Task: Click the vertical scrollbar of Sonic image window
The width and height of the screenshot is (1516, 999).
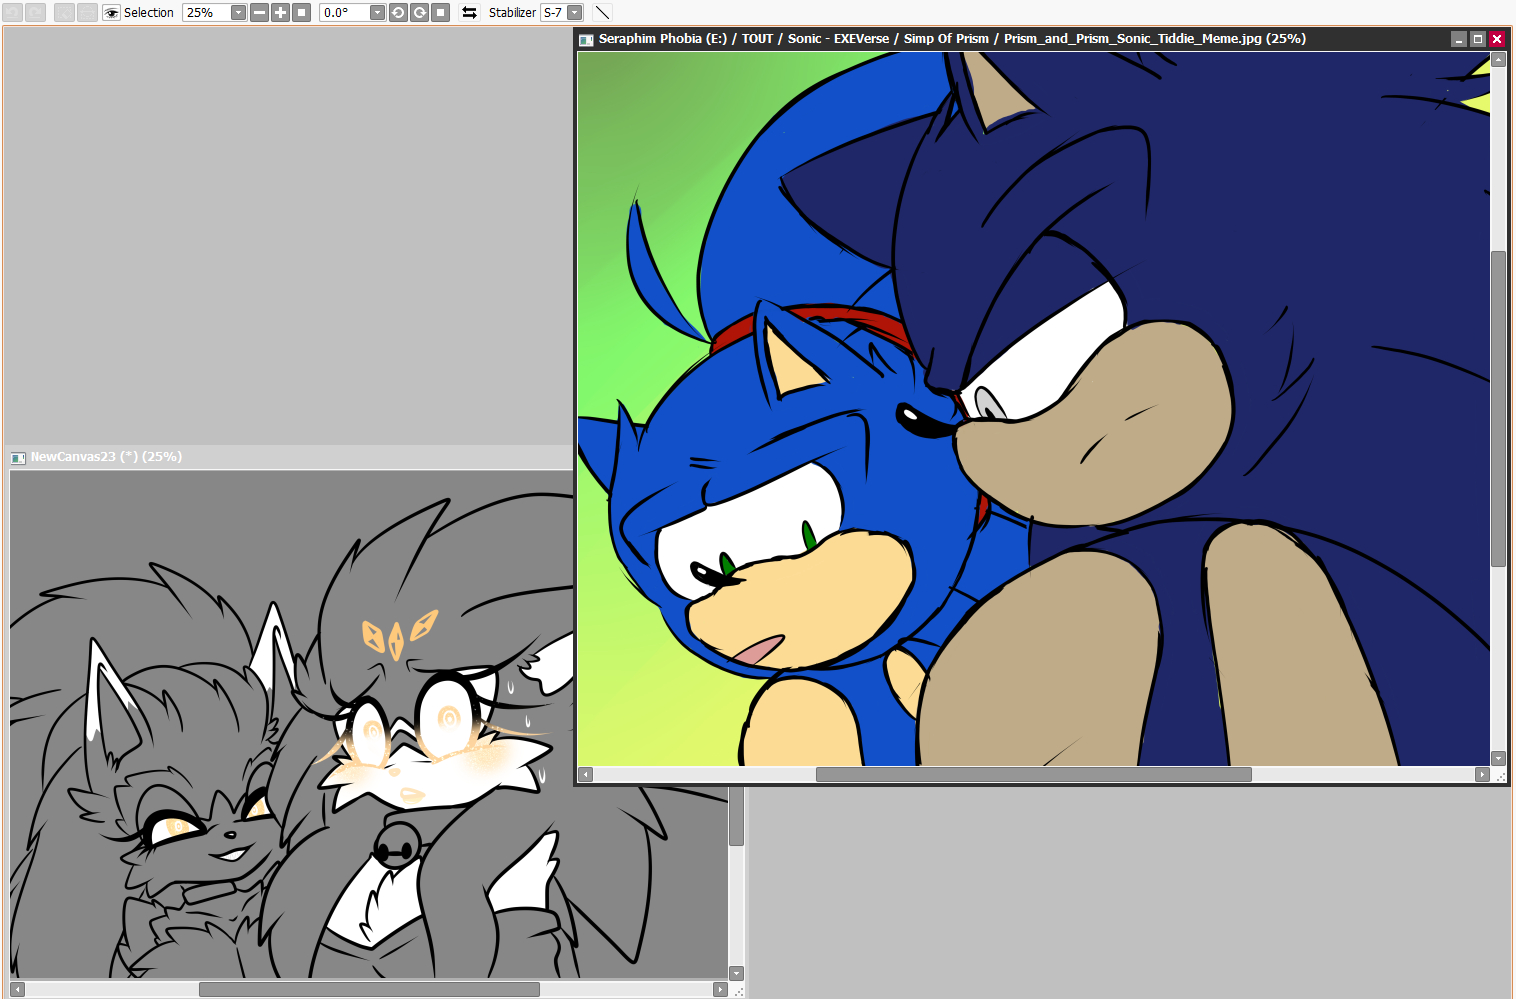Action: [x=1498, y=408]
